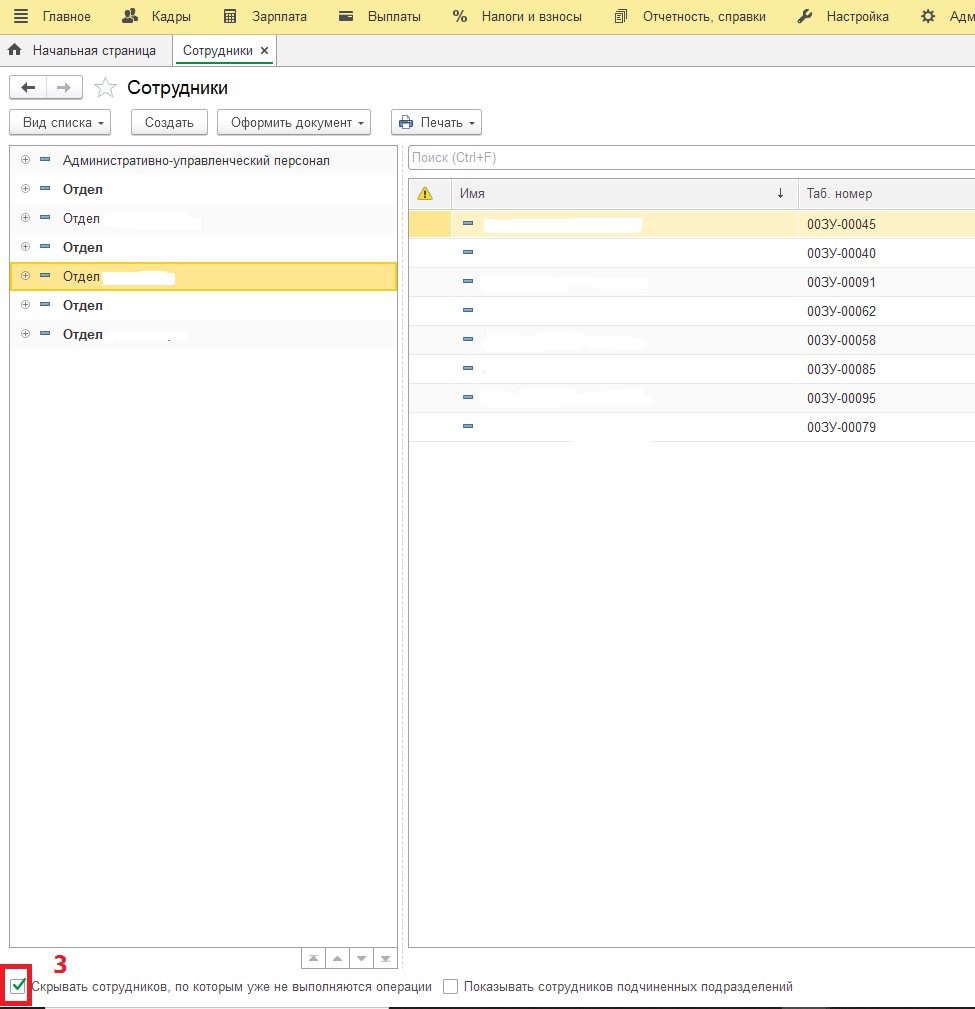
Task: Open the Вид списка dropdown
Action: point(60,122)
